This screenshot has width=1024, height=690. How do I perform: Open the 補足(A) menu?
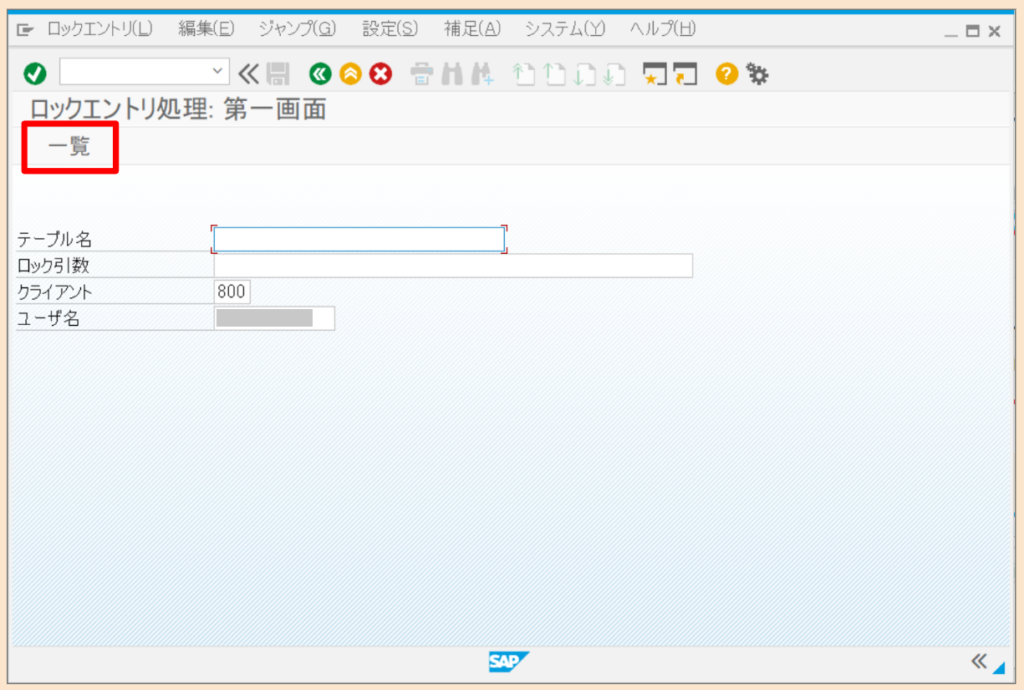pos(472,29)
